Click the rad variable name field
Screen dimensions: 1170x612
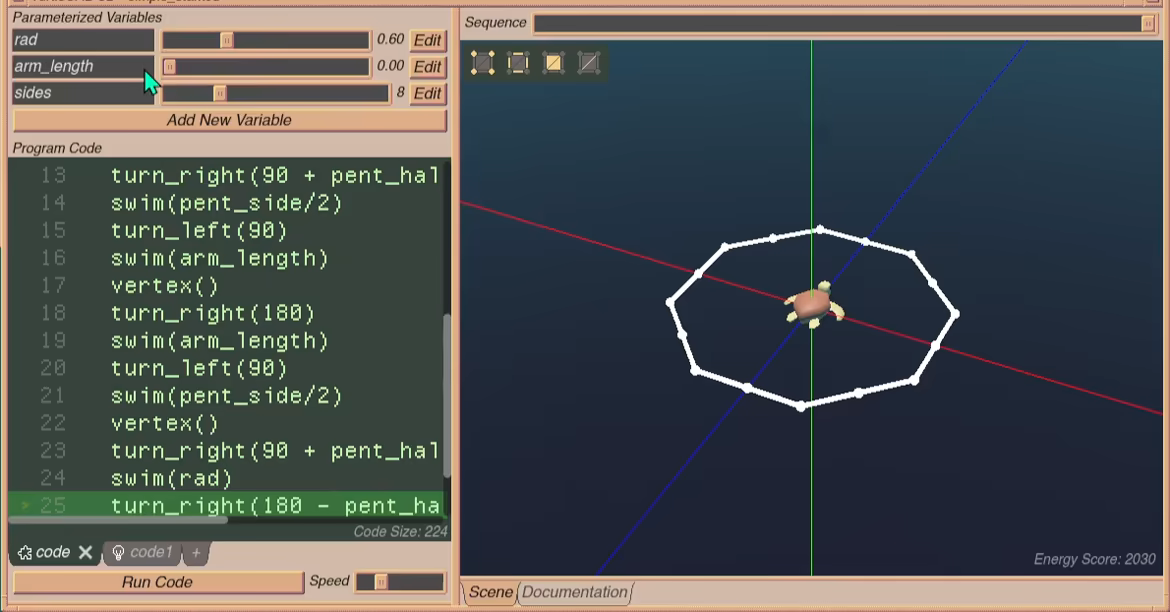click(x=83, y=40)
